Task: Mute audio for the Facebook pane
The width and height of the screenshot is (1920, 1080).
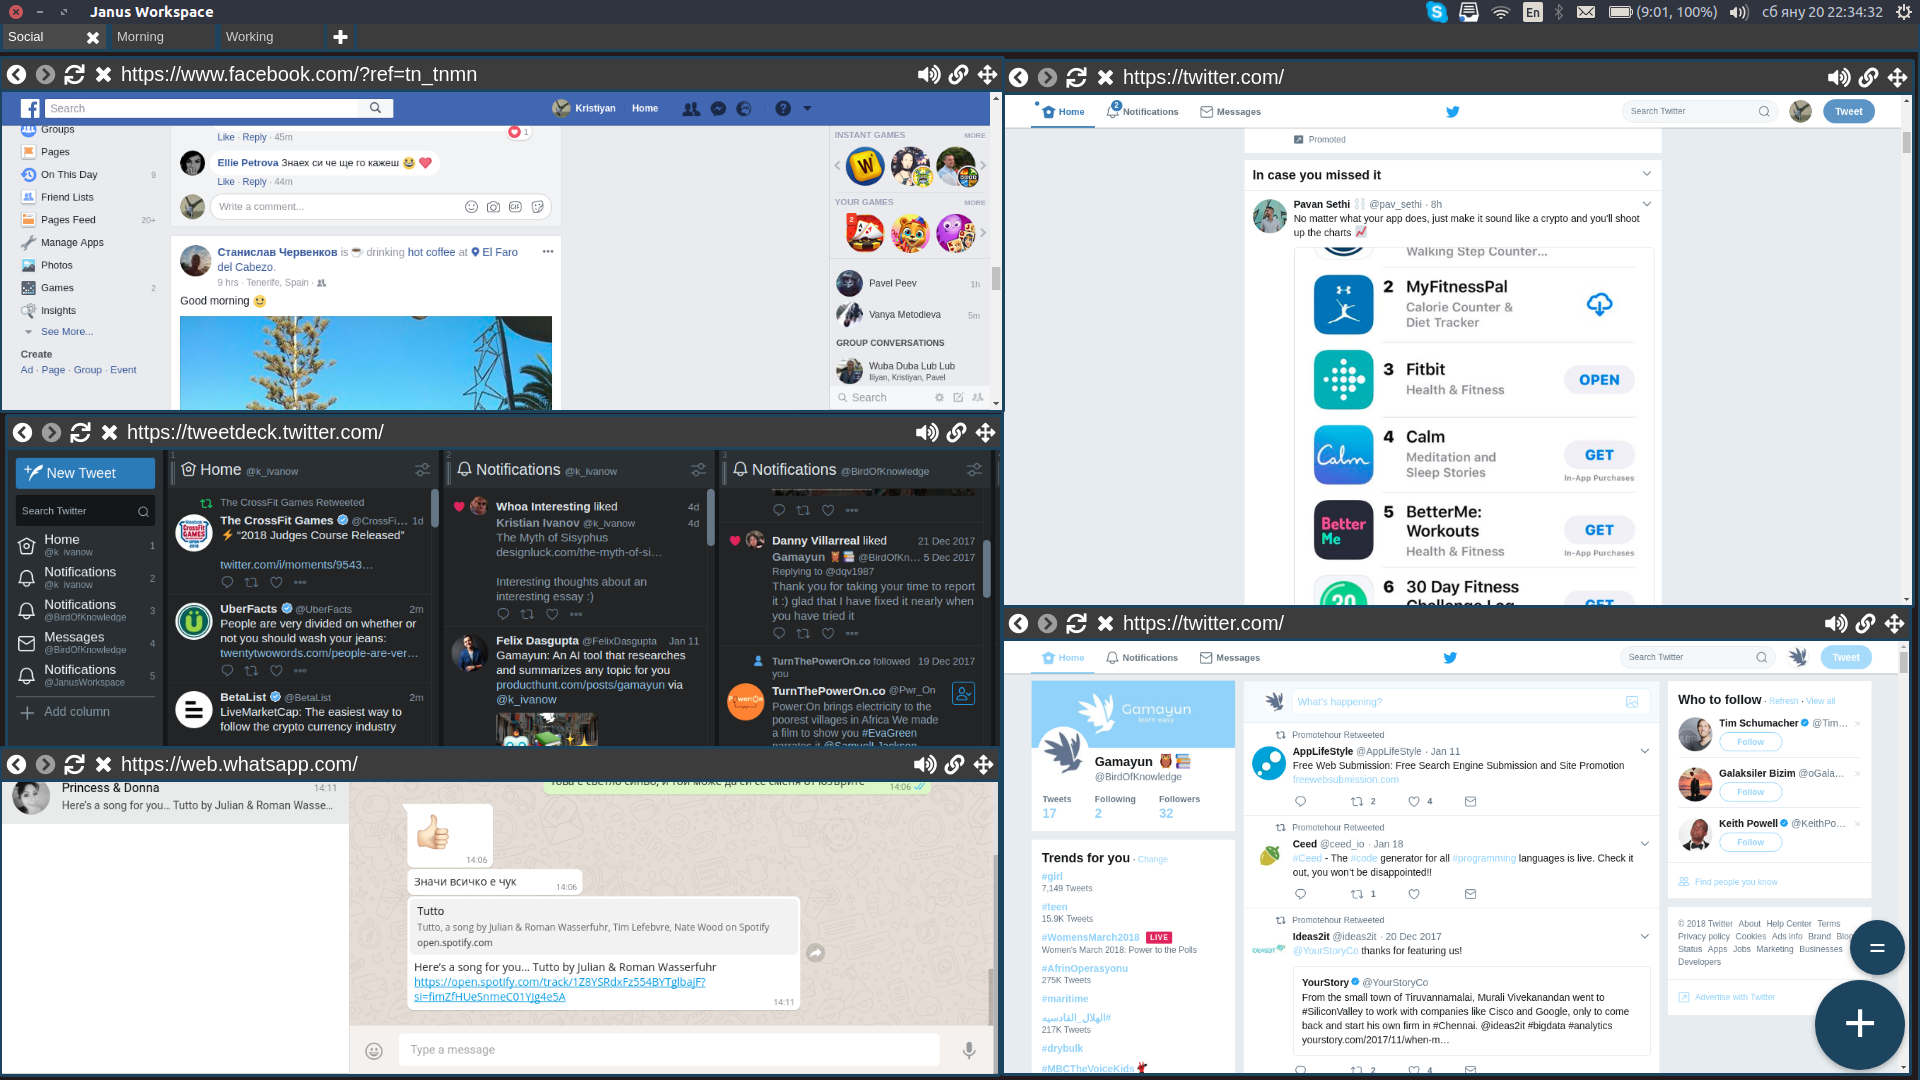Action: click(928, 74)
